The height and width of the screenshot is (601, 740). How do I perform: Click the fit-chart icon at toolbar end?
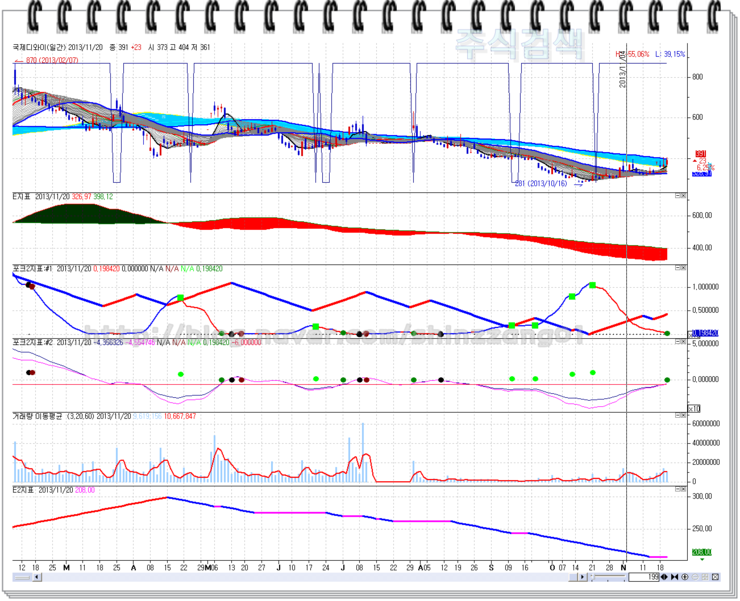715,577
